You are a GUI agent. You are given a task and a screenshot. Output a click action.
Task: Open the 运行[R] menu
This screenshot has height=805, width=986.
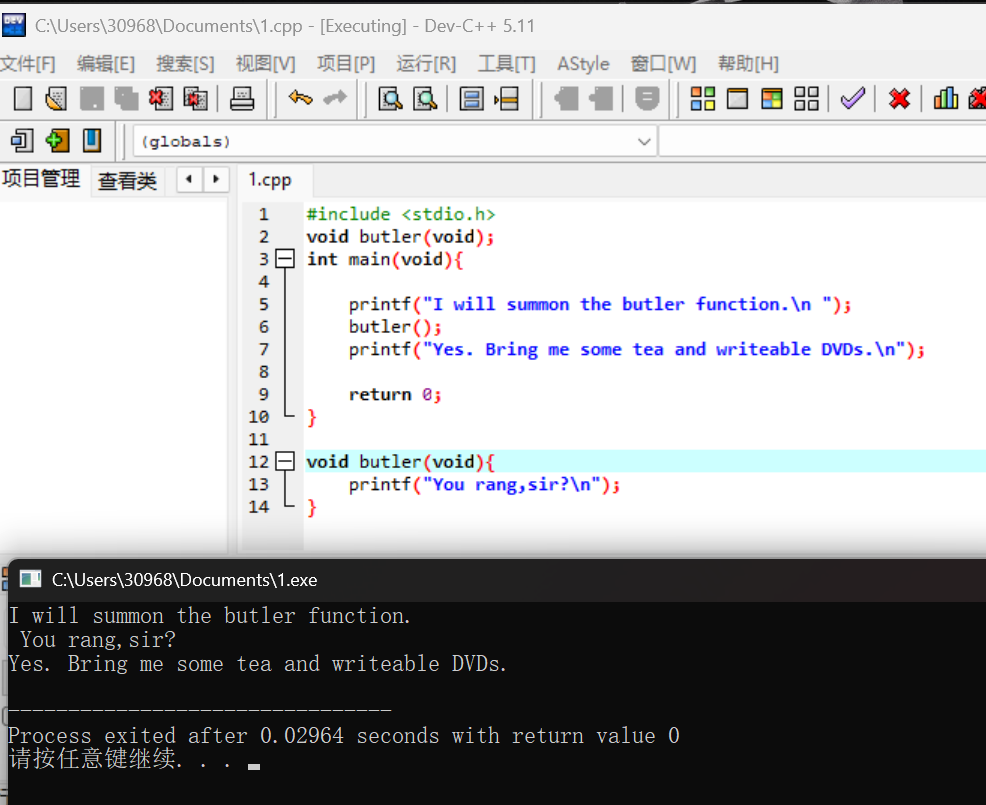[x=426, y=64]
